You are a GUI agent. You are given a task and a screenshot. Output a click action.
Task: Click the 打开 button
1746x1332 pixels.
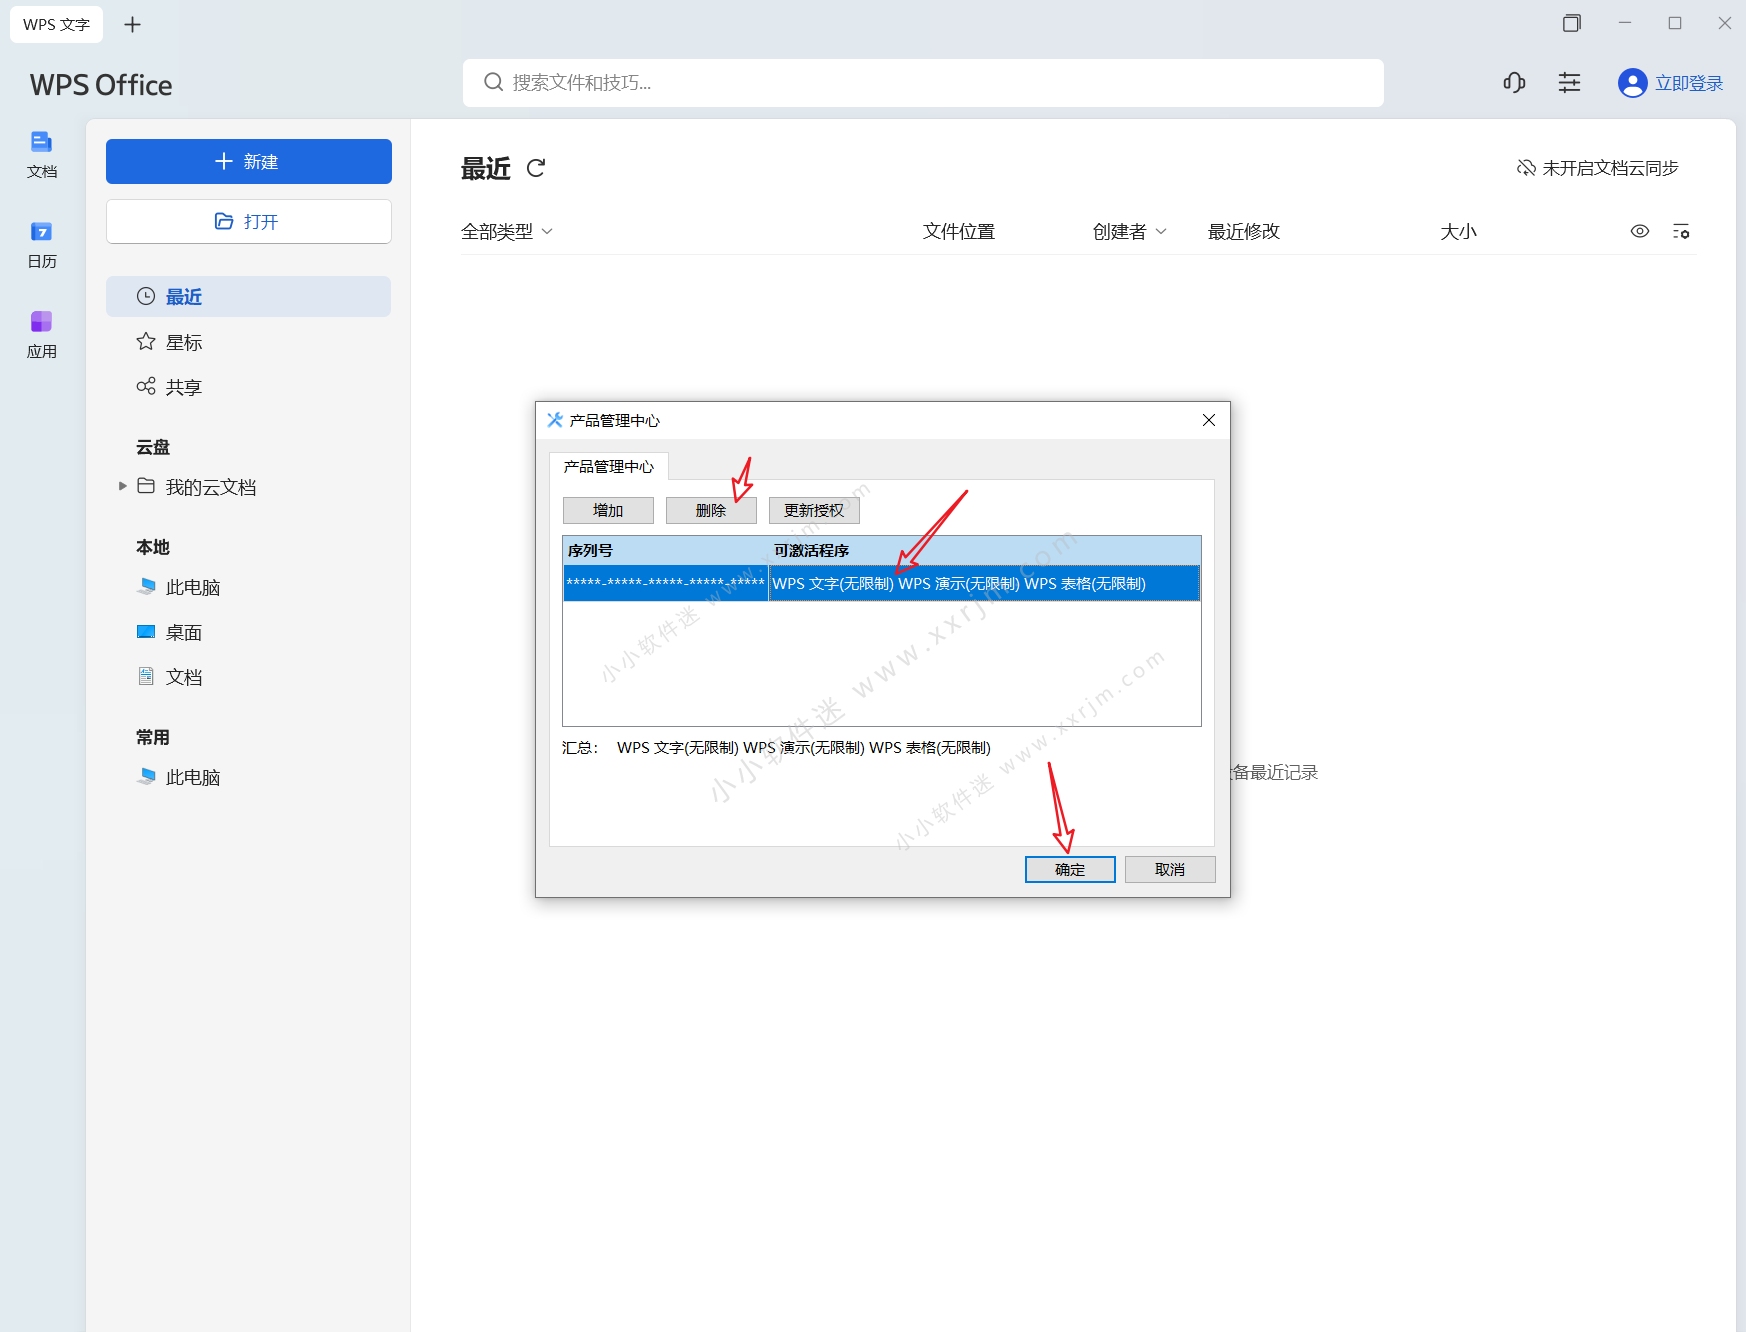[x=249, y=221]
